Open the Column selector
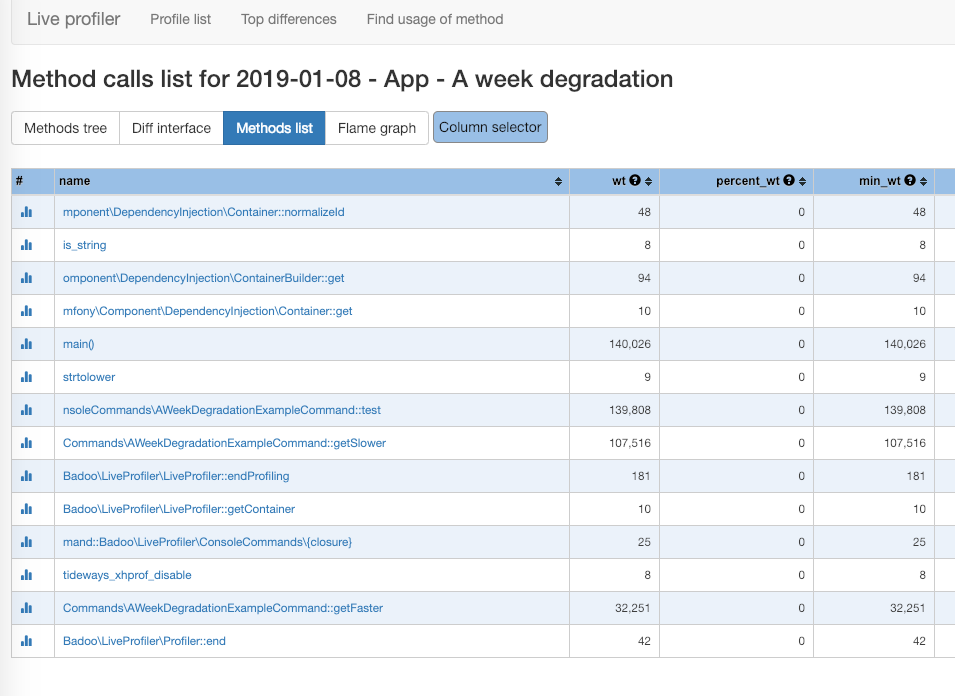Viewport: 955px width, 696px height. (x=490, y=127)
